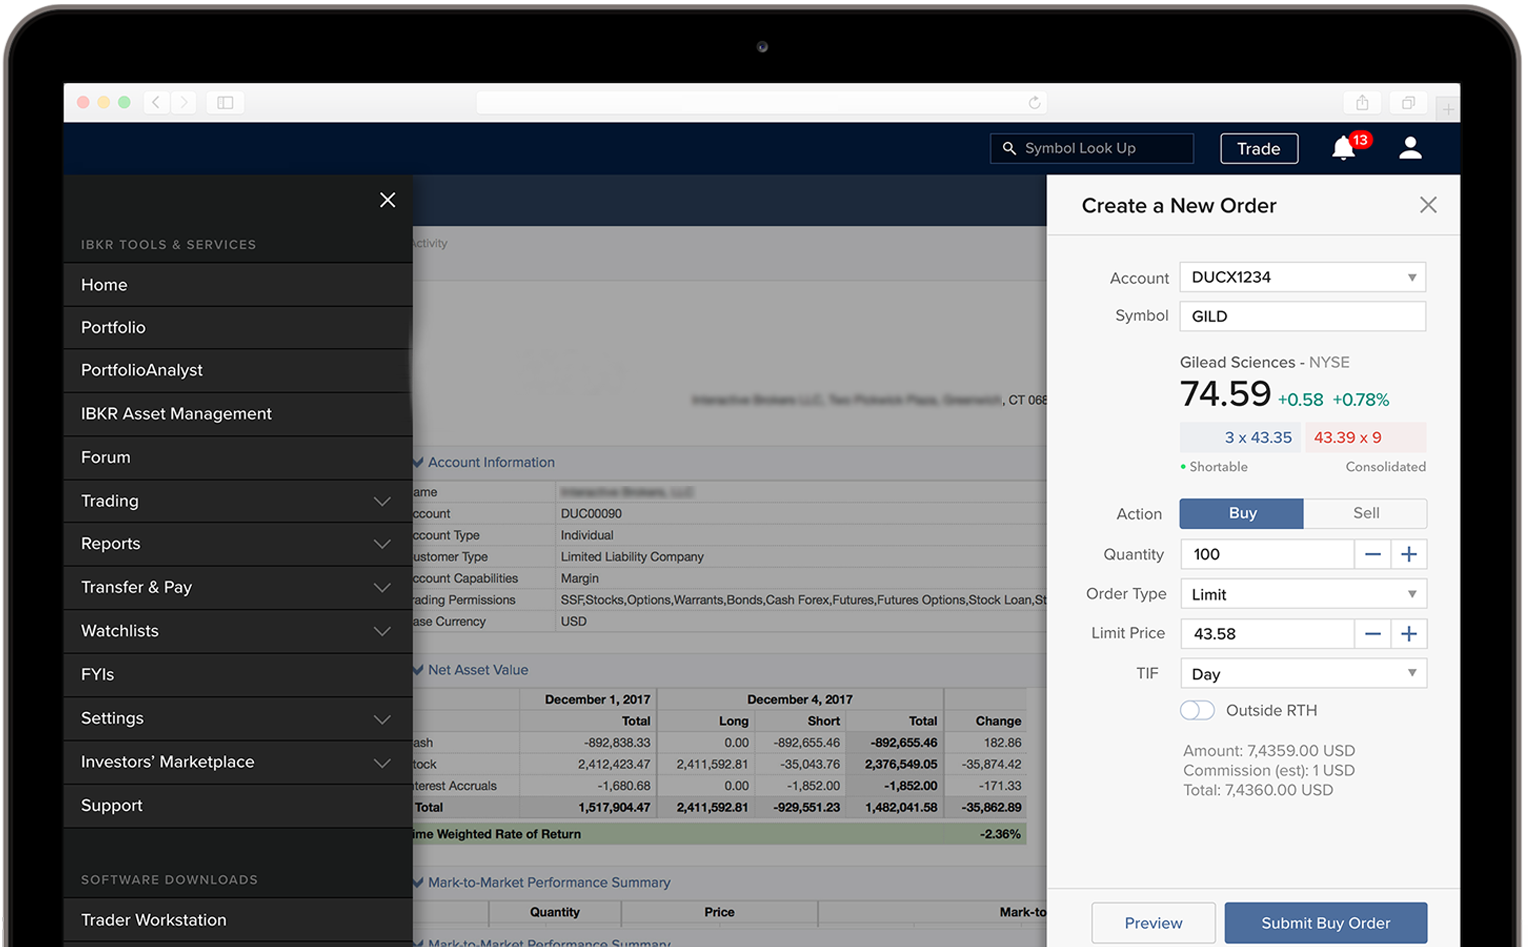
Task: Expand the Trading menu section
Action: coord(238,501)
